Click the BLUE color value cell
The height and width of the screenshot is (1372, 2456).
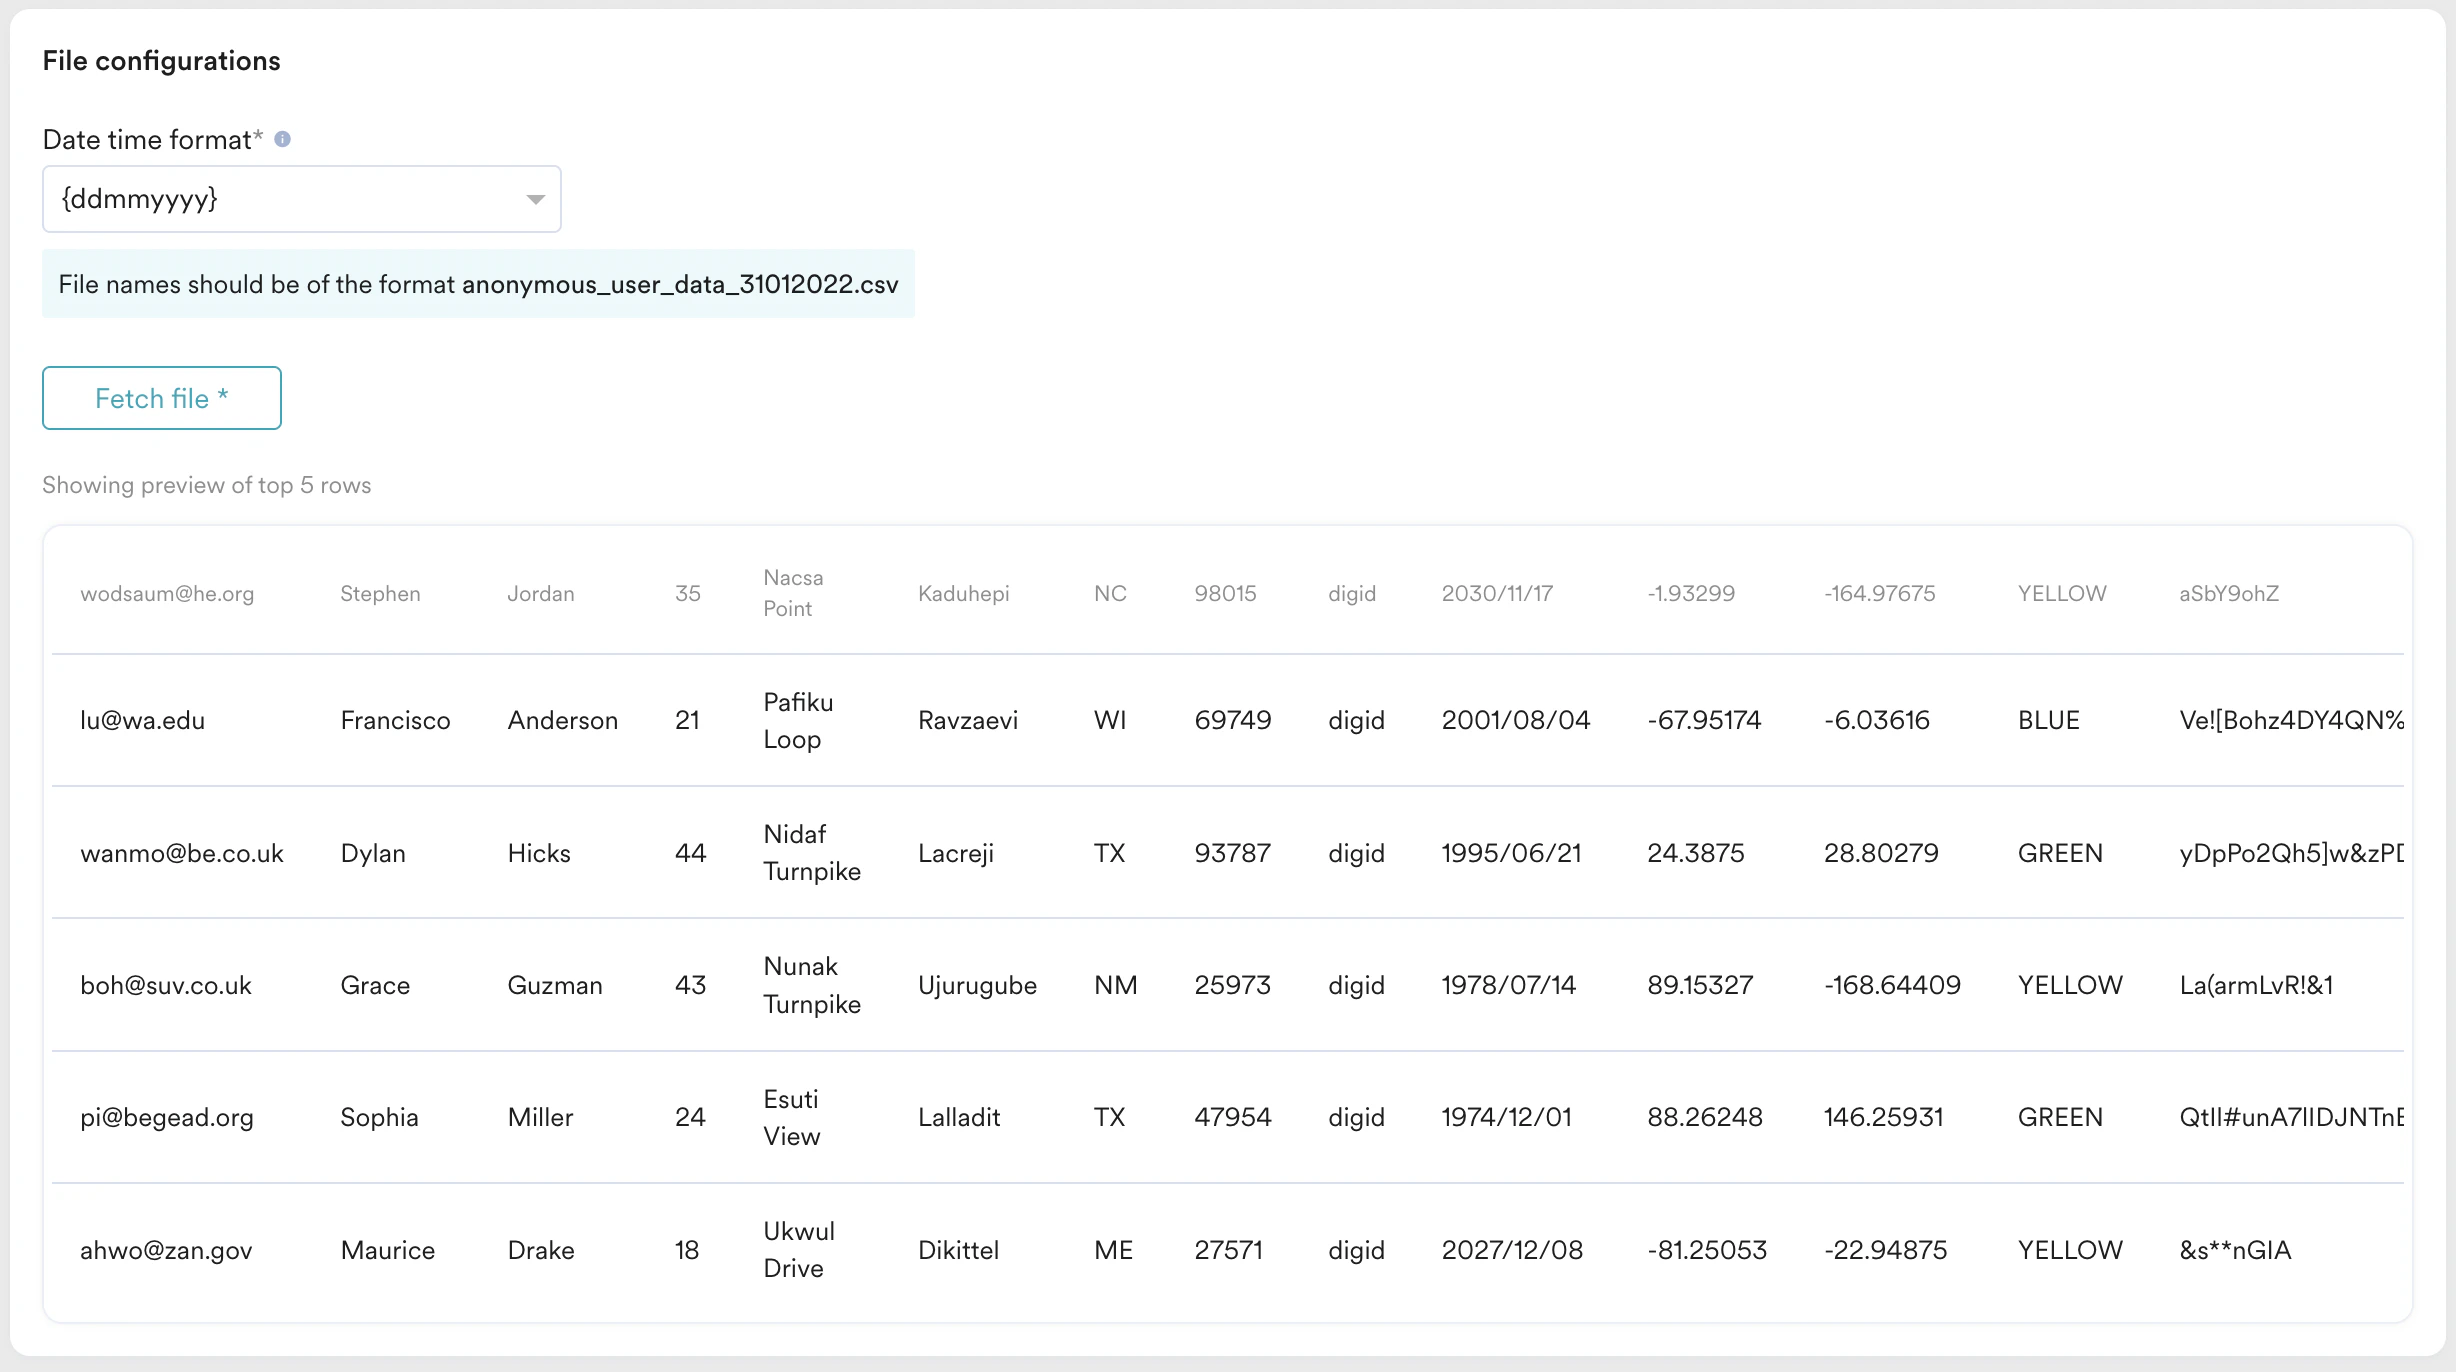tap(2048, 720)
